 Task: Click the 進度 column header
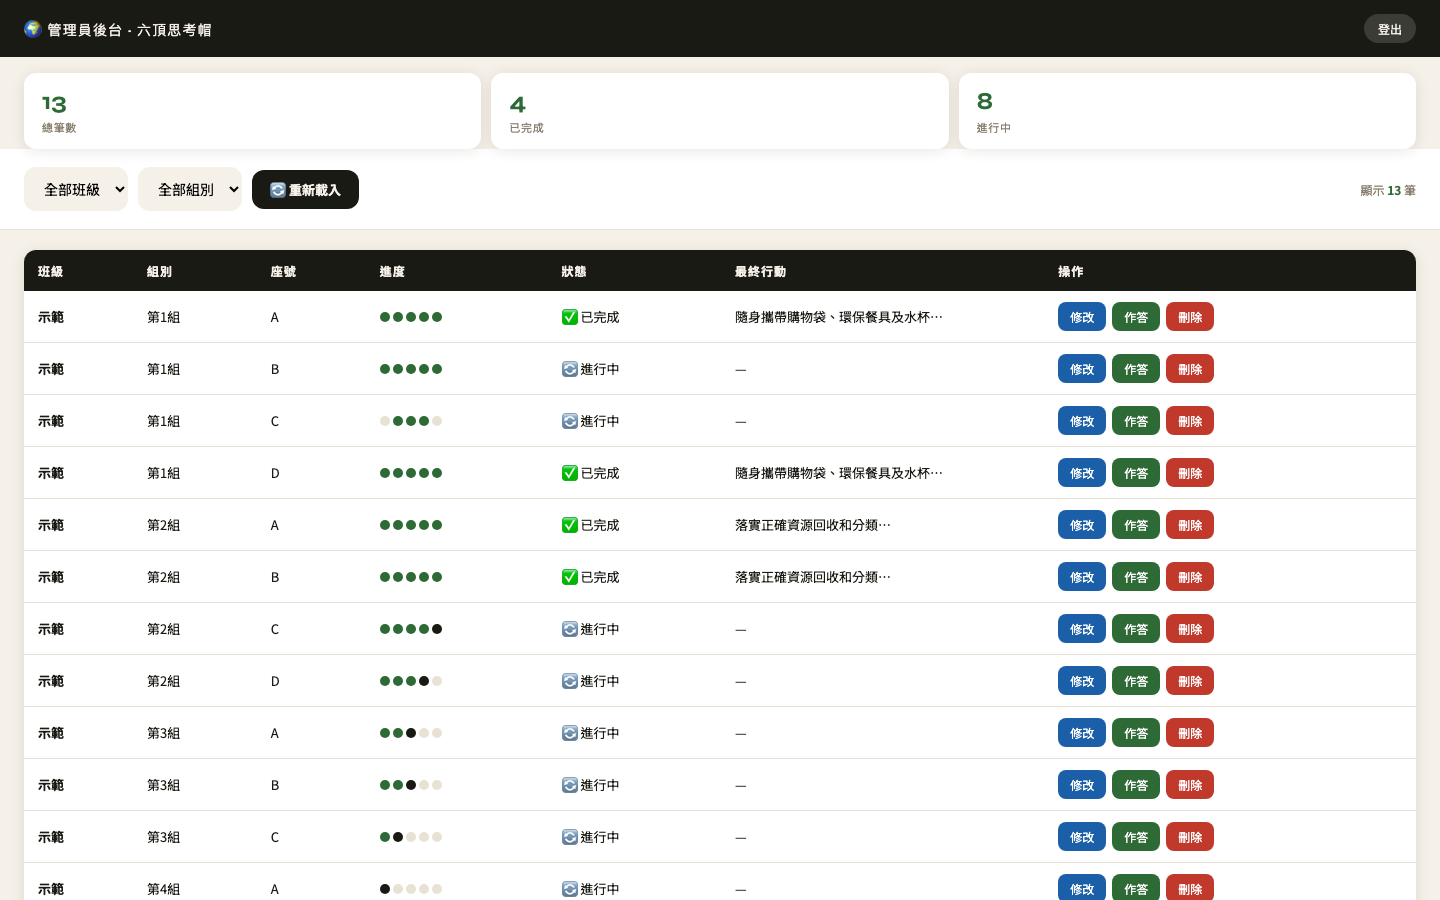[x=392, y=272]
